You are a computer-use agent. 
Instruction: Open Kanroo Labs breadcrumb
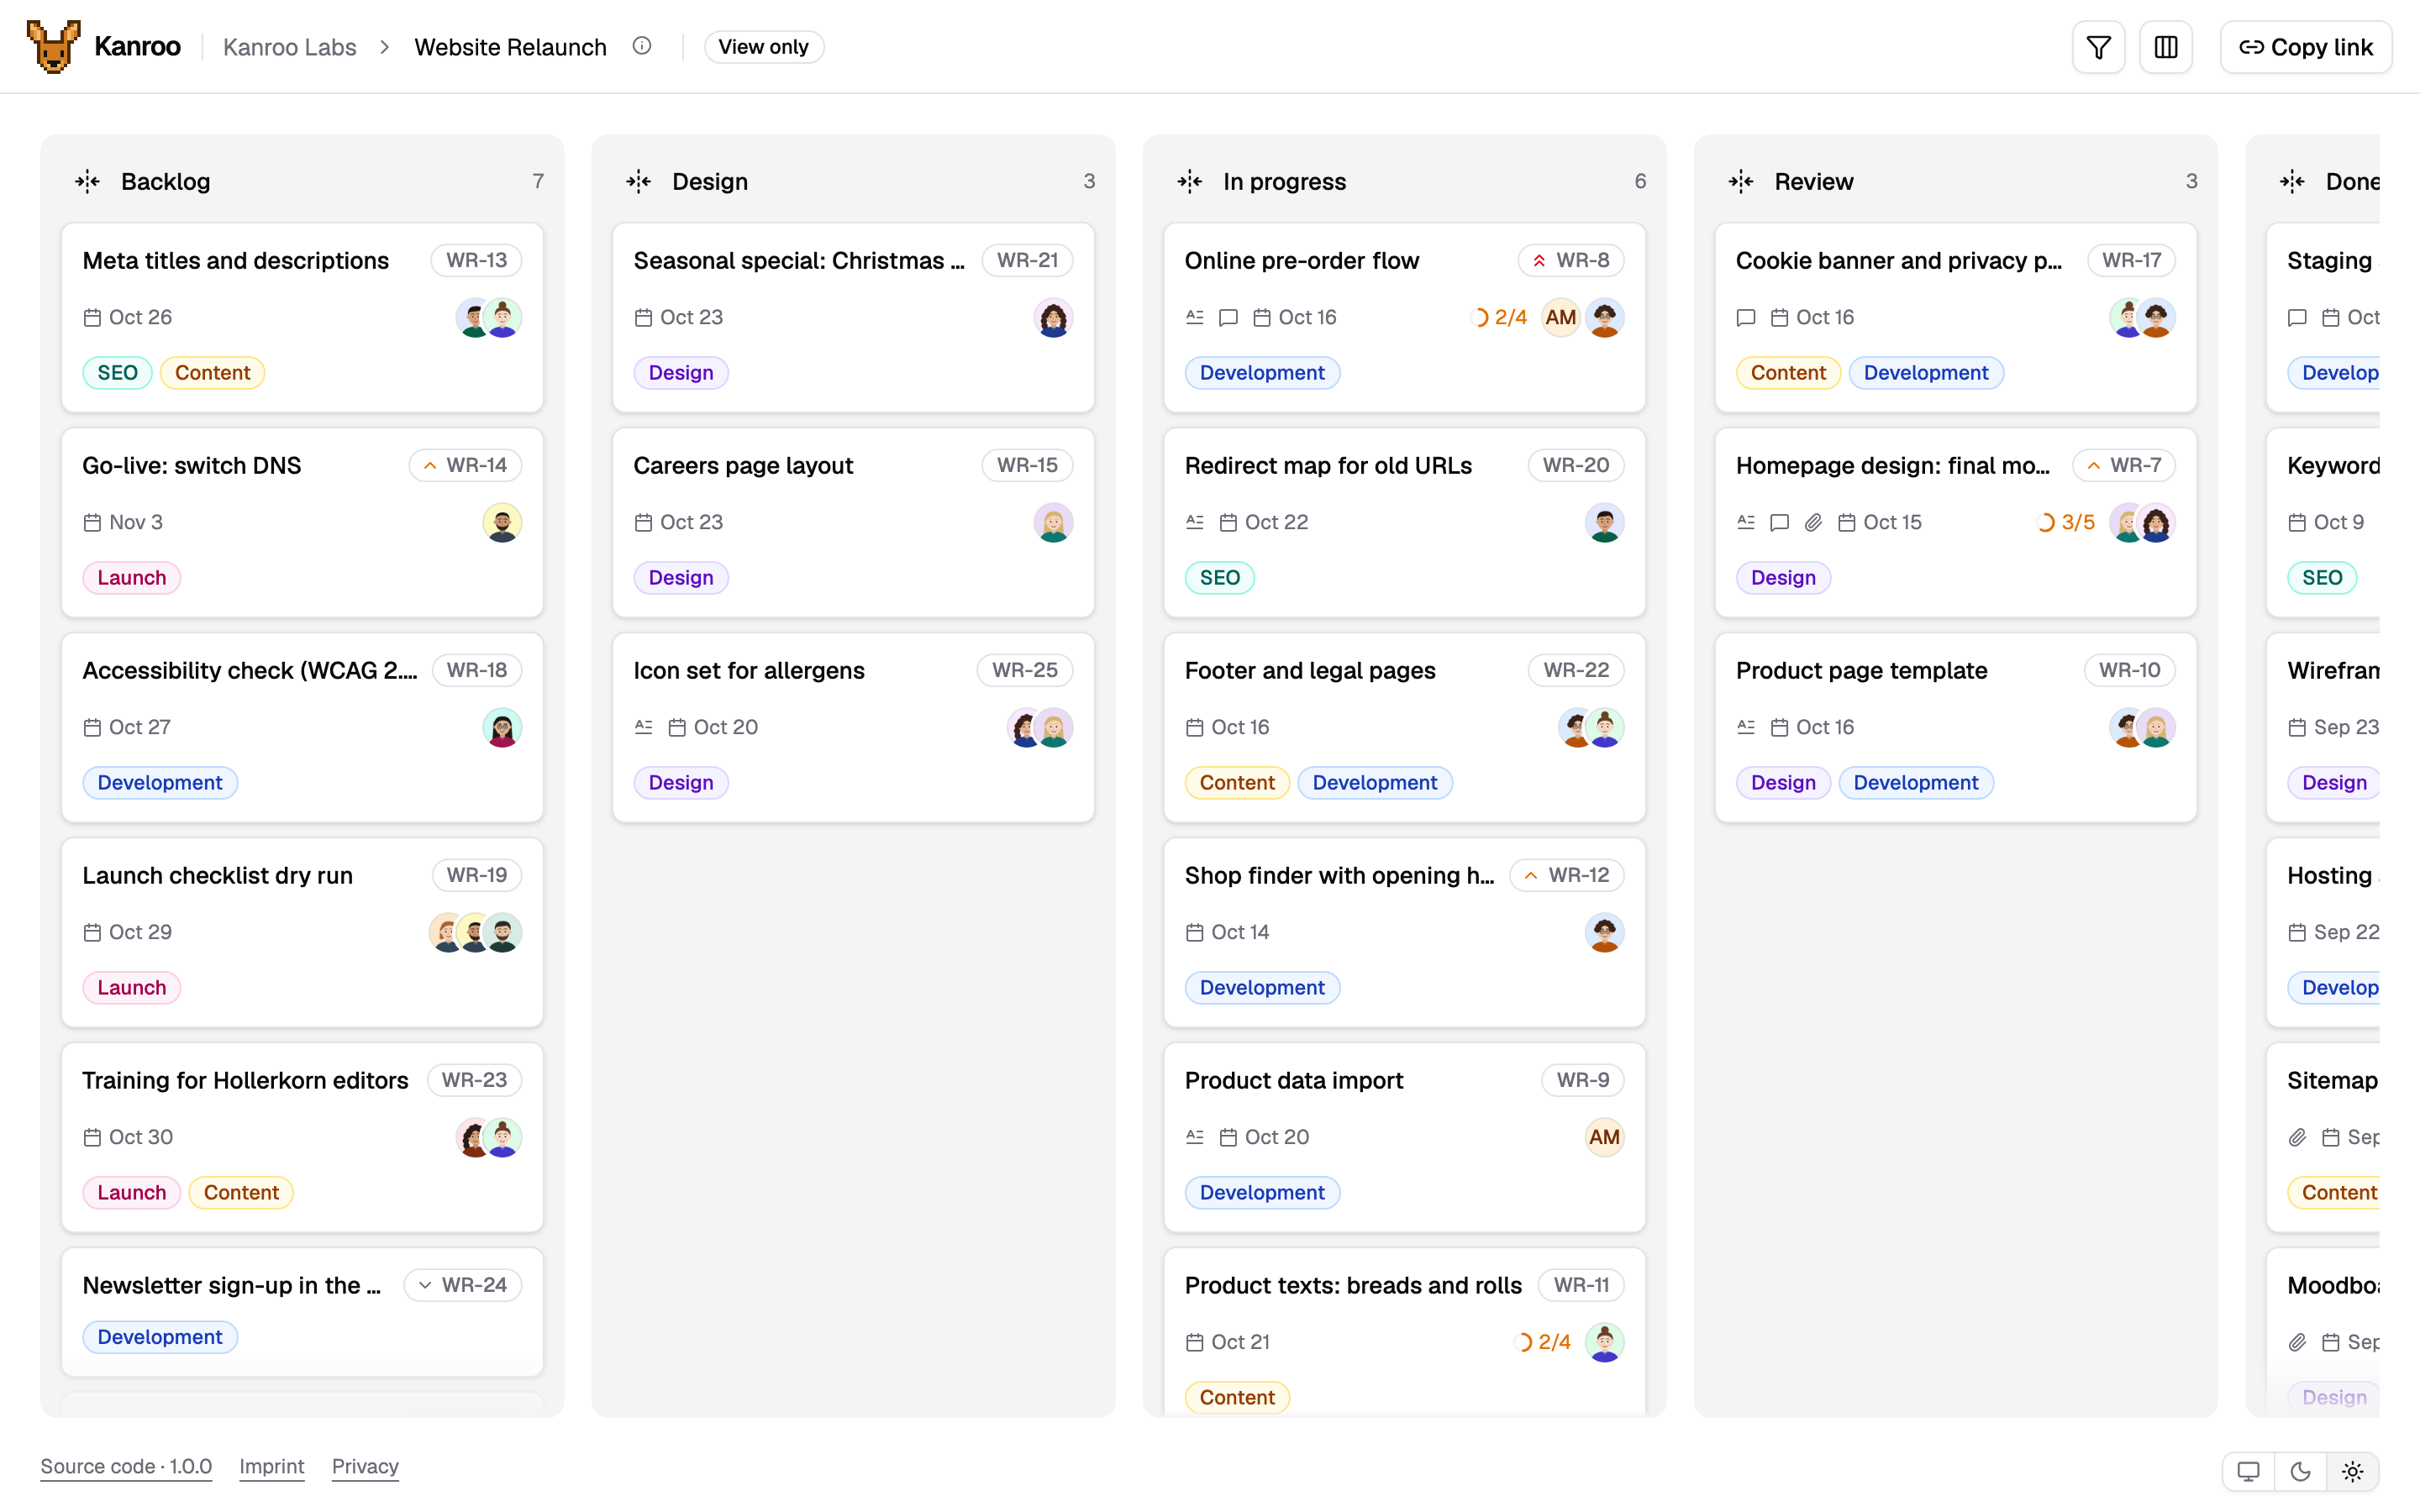[x=289, y=47]
